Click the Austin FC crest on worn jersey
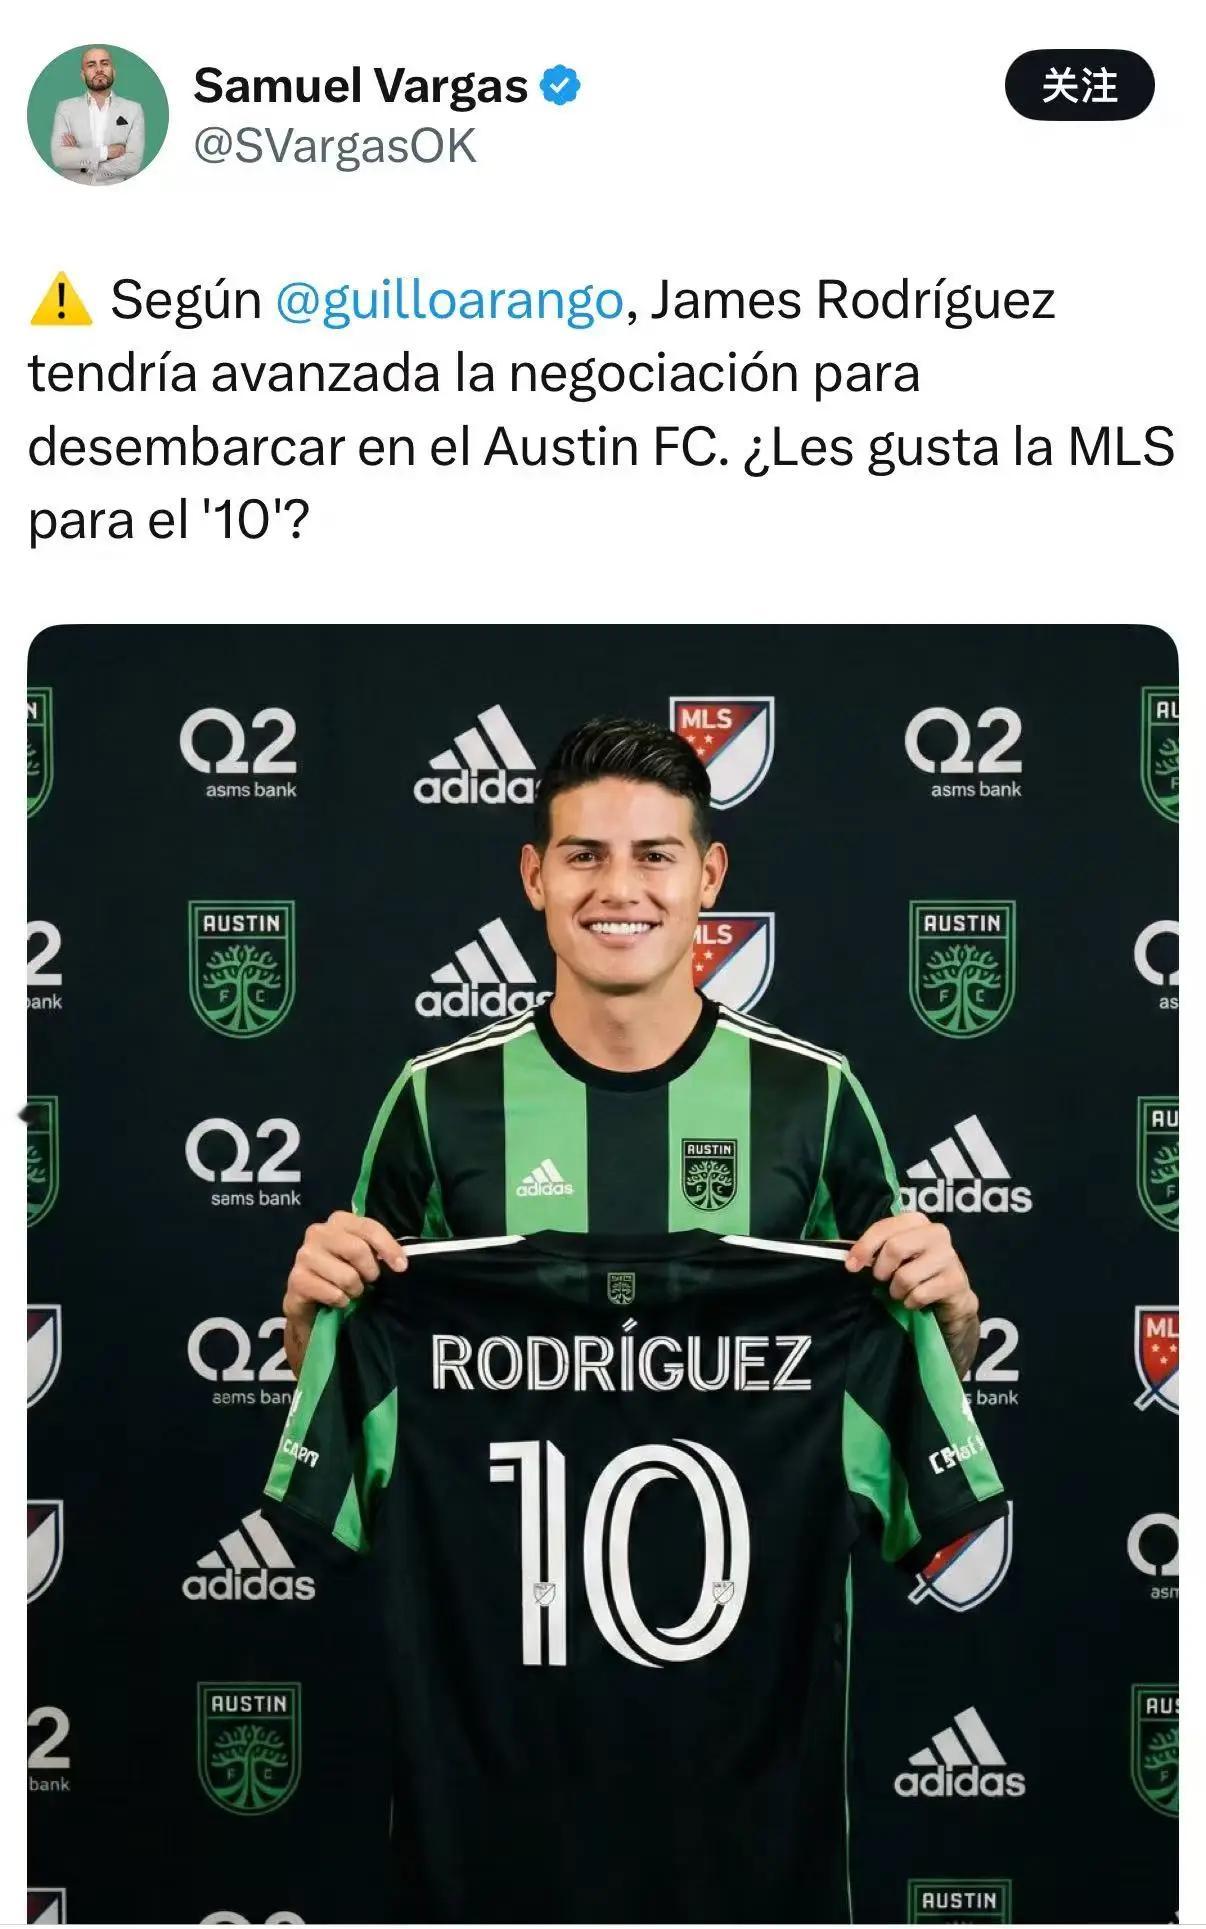 click(x=709, y=1174)
